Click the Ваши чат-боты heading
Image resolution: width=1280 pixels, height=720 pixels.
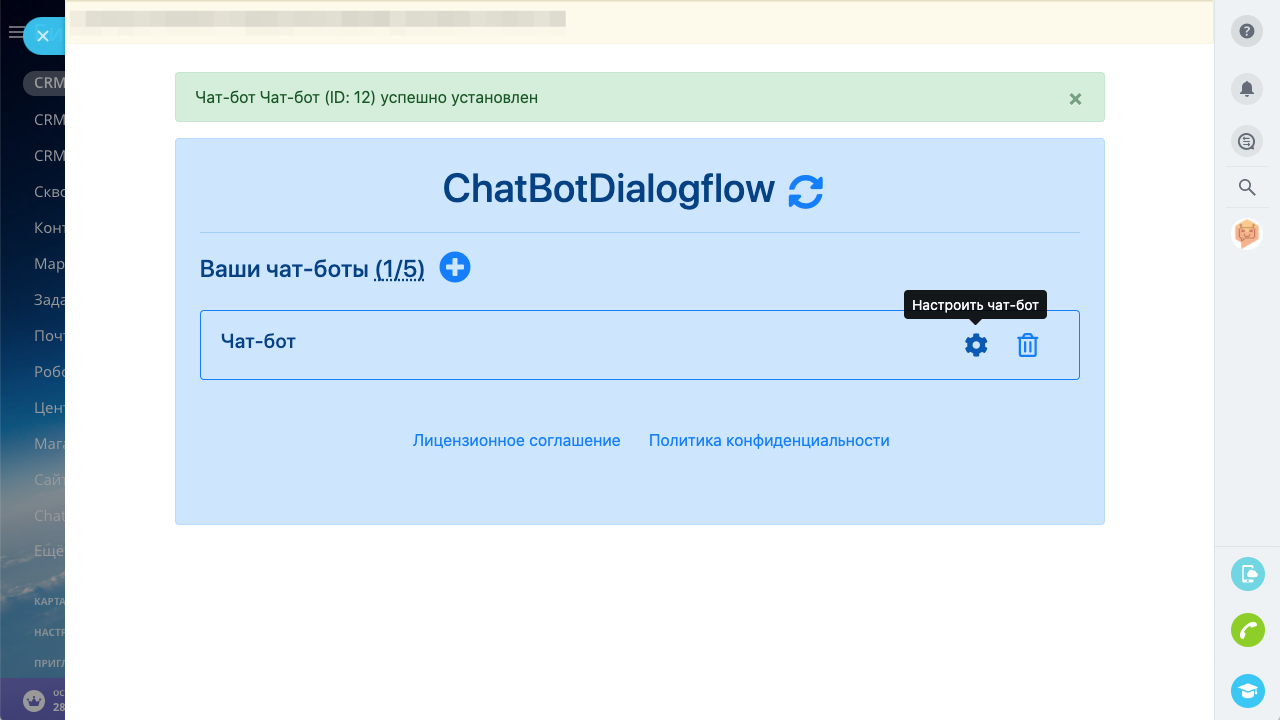tap(284, 269)
